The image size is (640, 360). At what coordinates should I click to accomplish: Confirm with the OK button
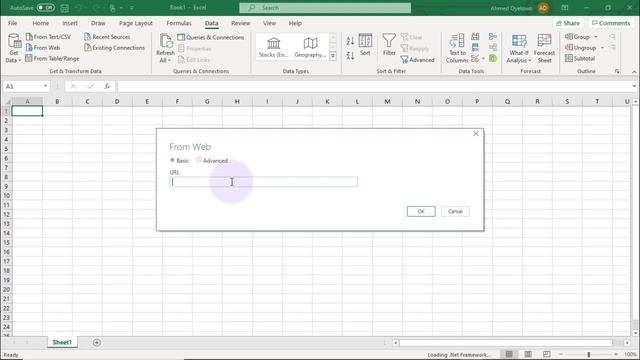click(421, 211)
